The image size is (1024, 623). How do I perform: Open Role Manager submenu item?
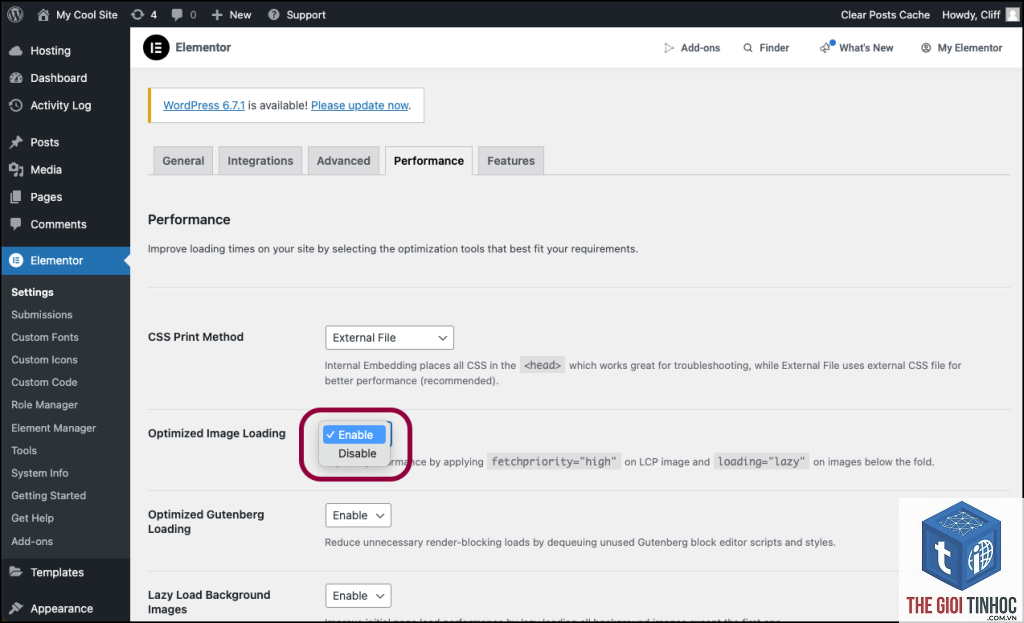coord(44,405)
